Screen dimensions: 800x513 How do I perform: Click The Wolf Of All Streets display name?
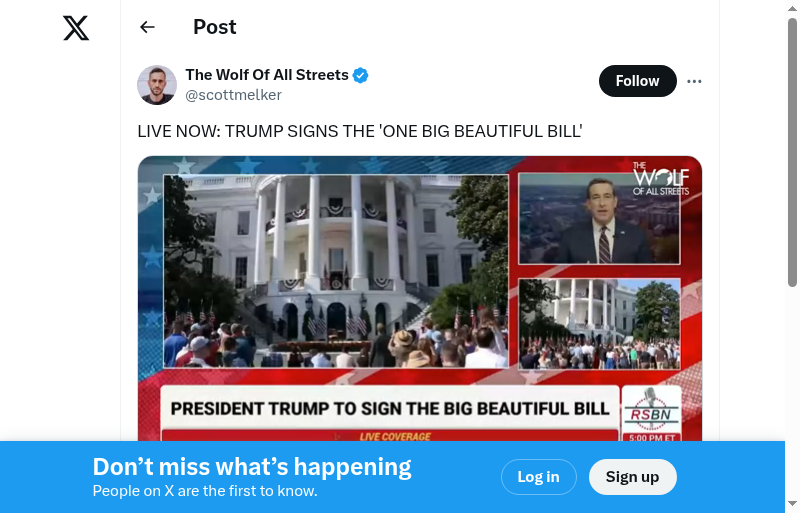point(267,75)
